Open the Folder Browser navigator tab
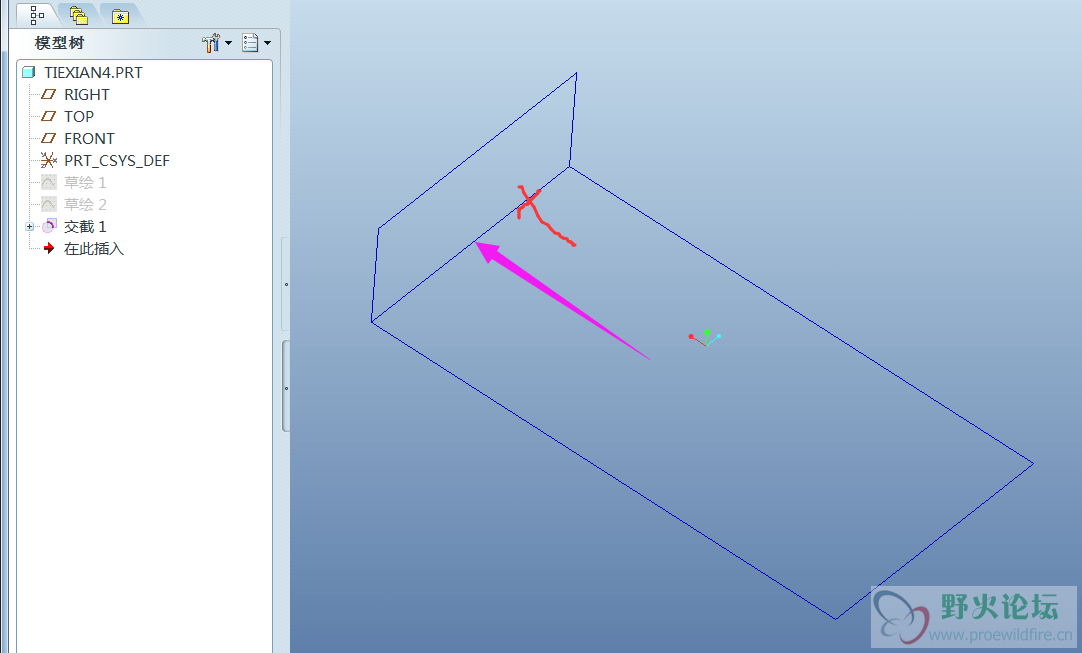This screenshot has height=653, width=1082. [x=79, y=15]
